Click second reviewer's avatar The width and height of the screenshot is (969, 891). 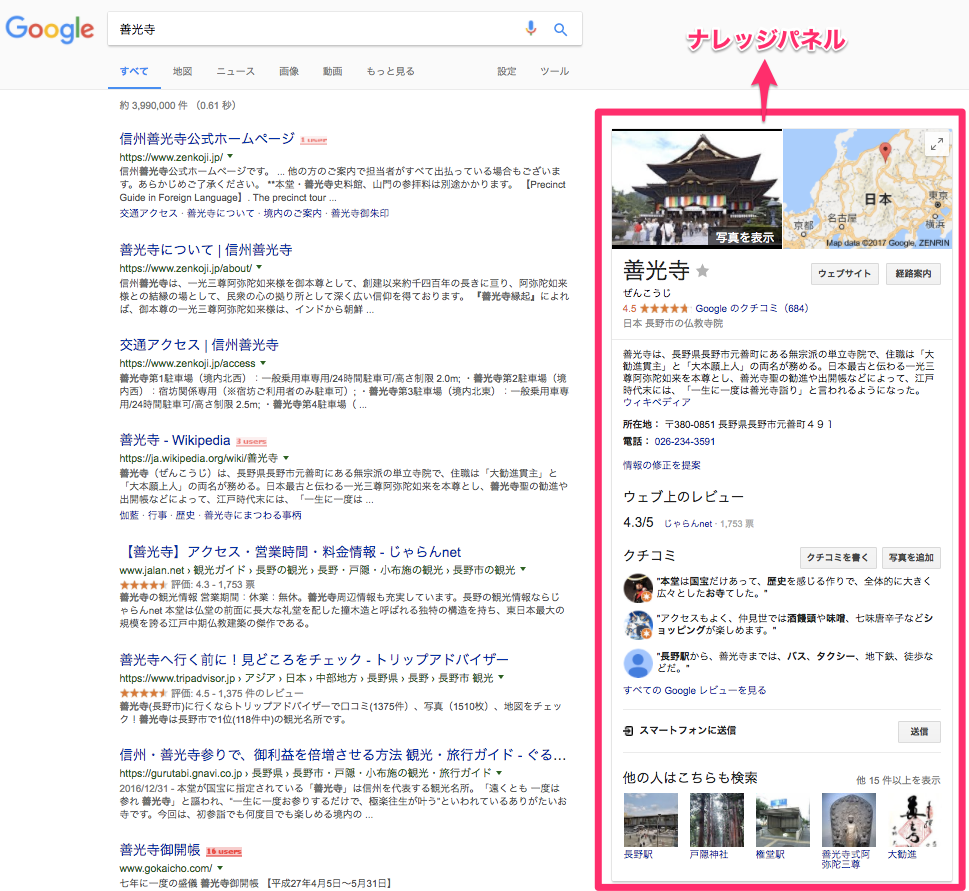click(638, 625)
